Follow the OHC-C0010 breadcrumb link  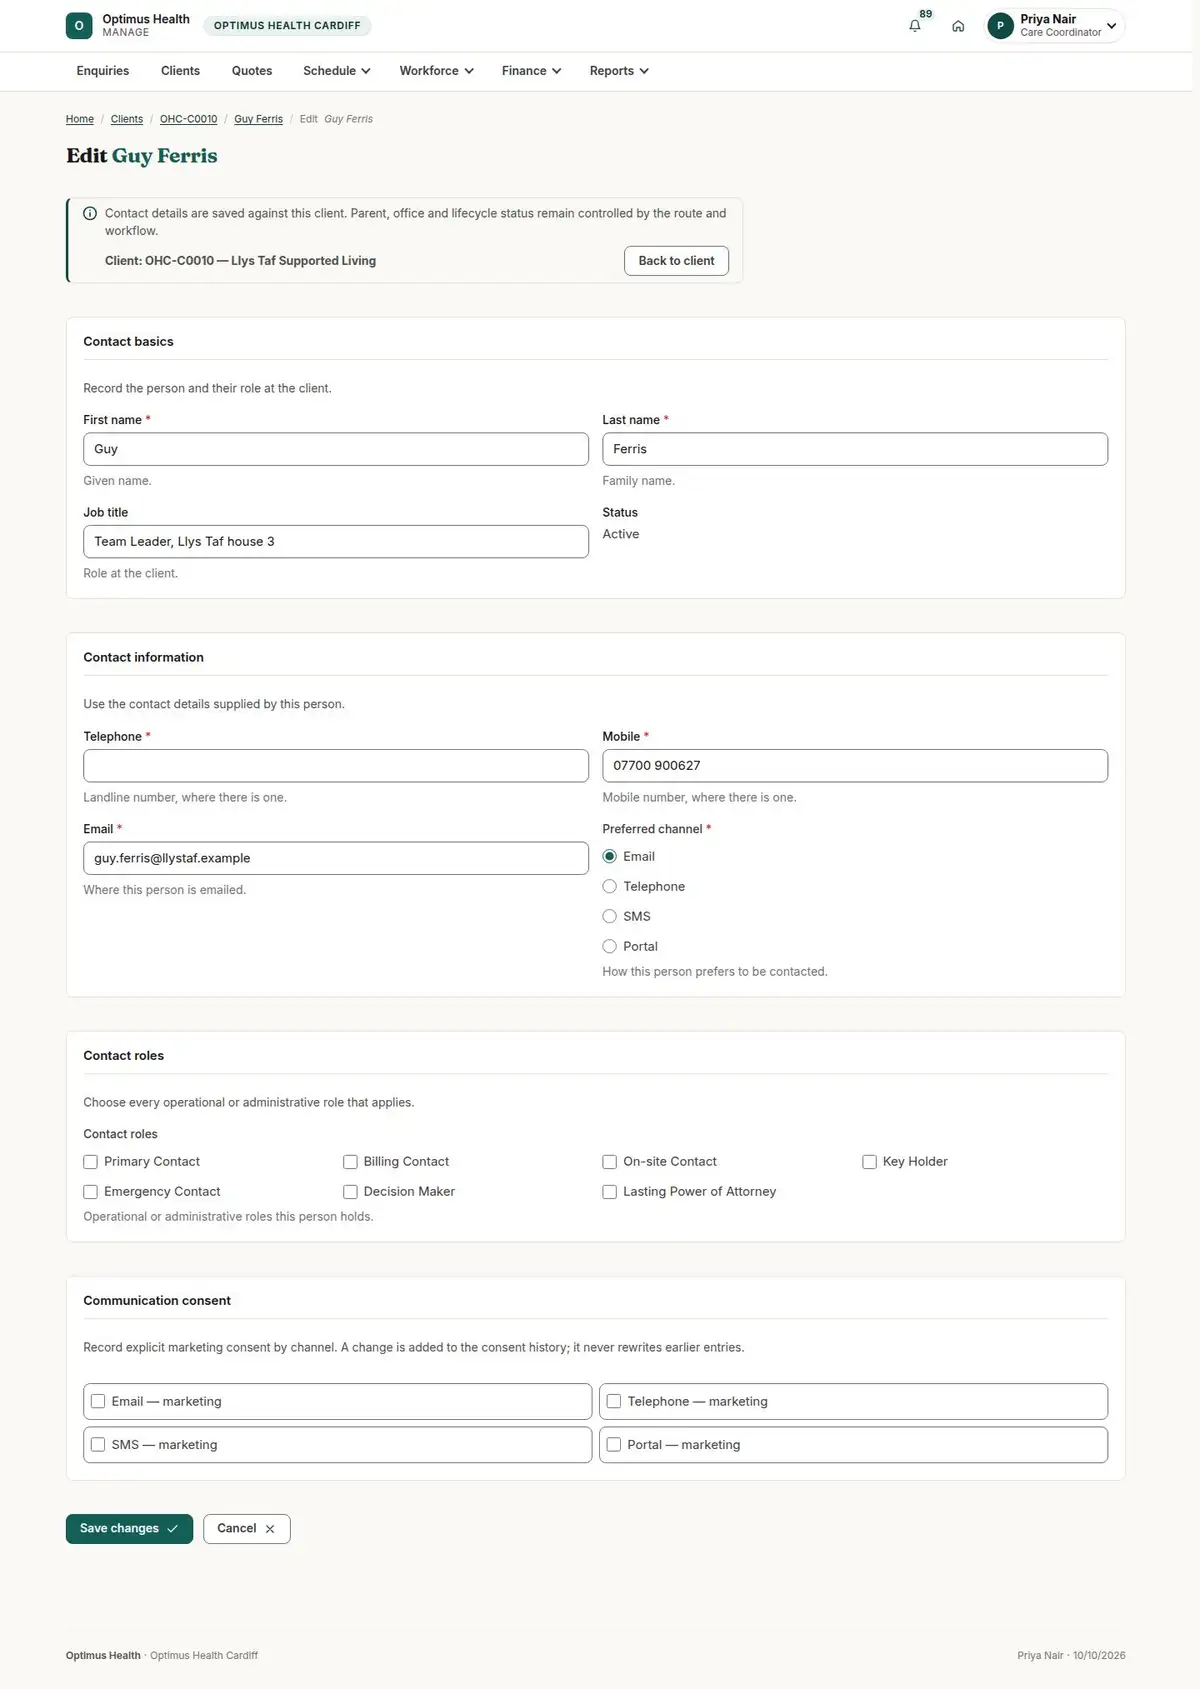tap(188, 119)
